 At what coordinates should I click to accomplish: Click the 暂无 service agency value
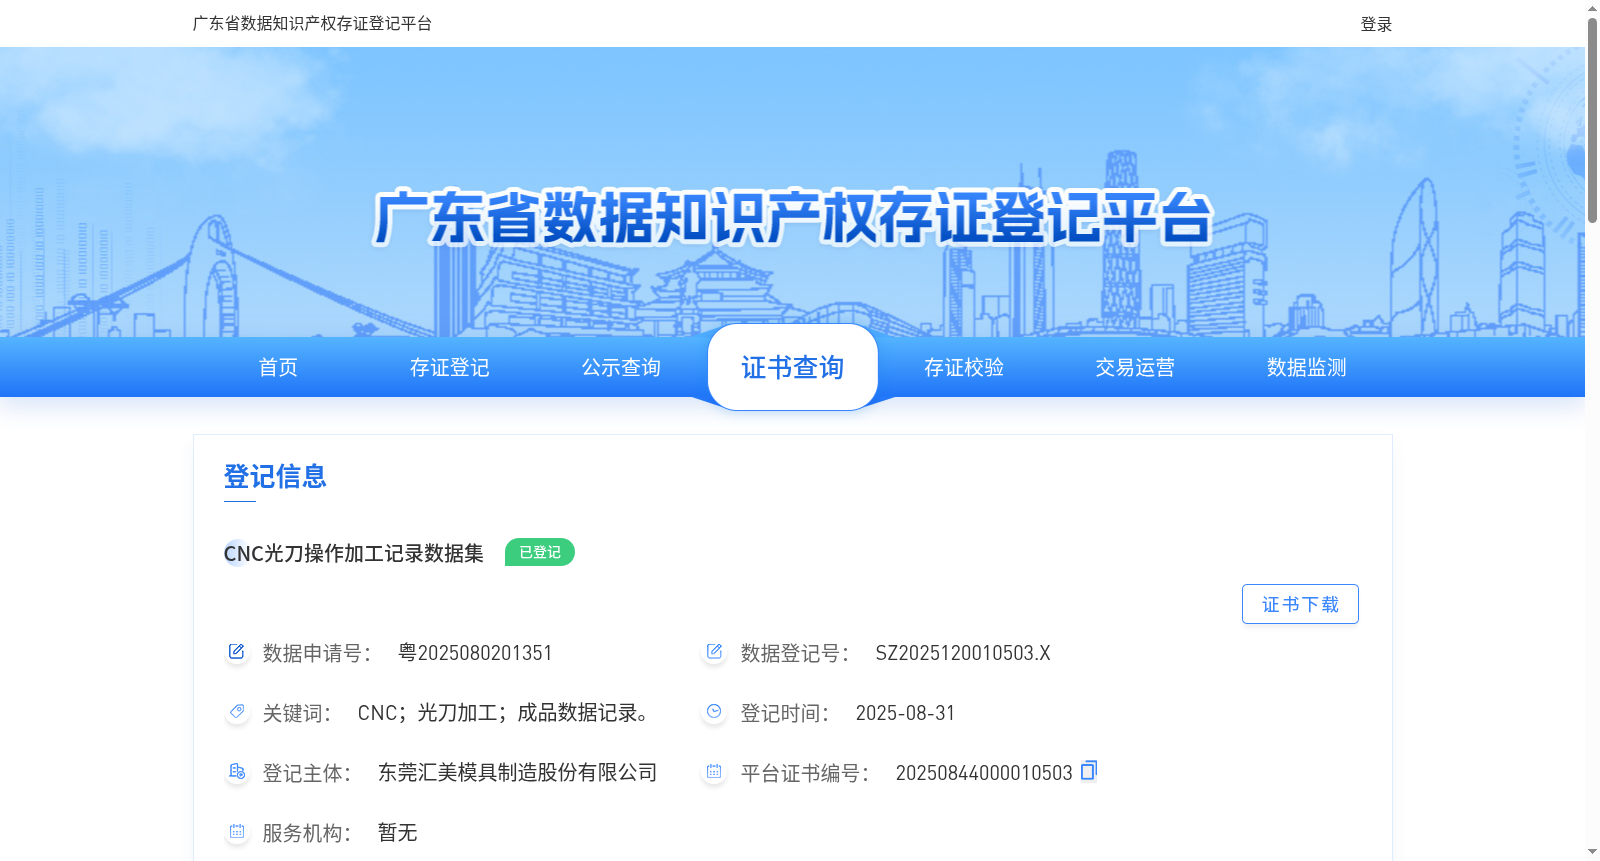point(397,832)
